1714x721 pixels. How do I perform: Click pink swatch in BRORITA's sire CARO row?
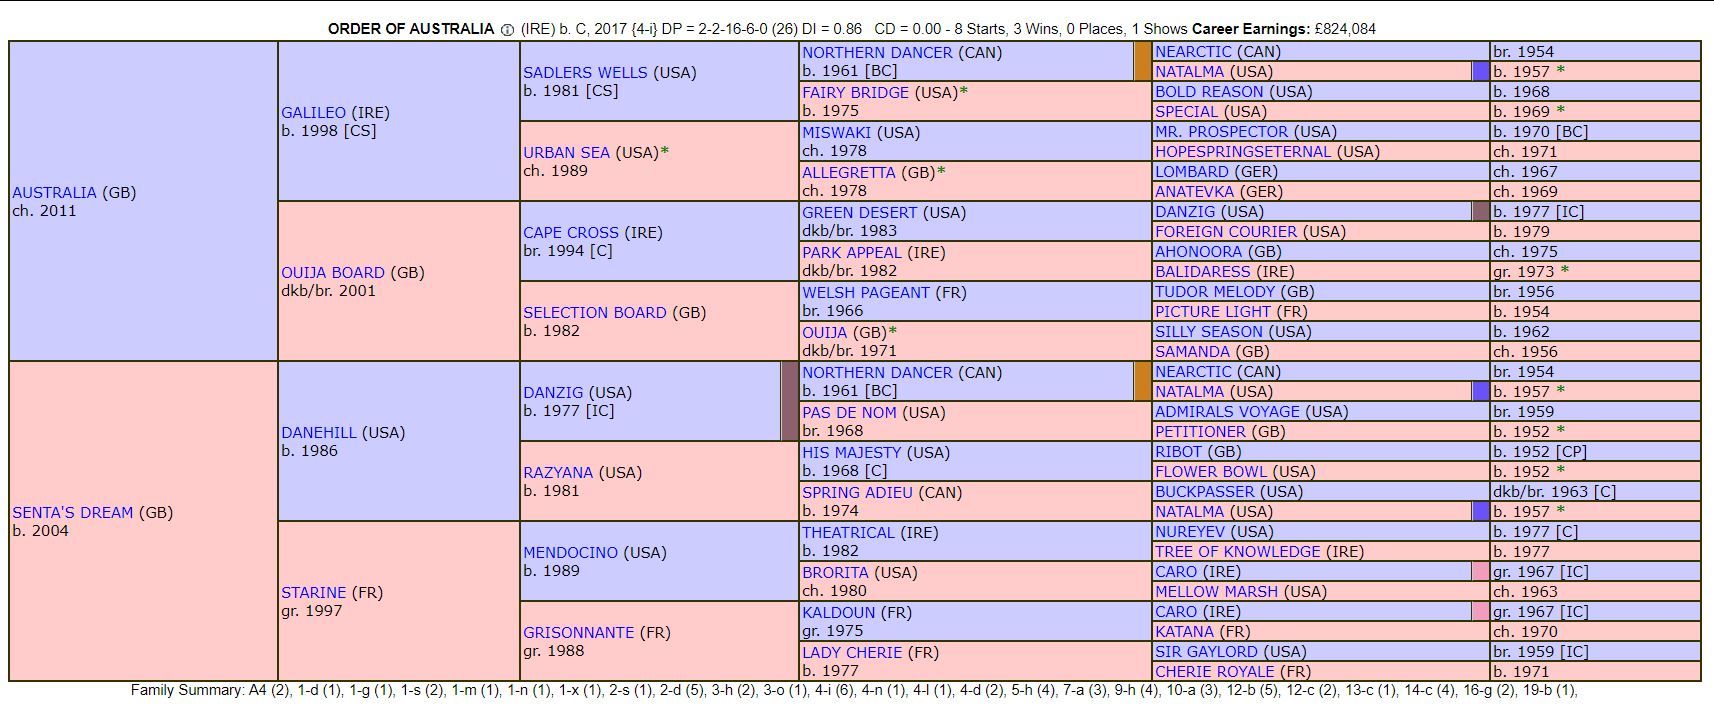(1480, 571)
